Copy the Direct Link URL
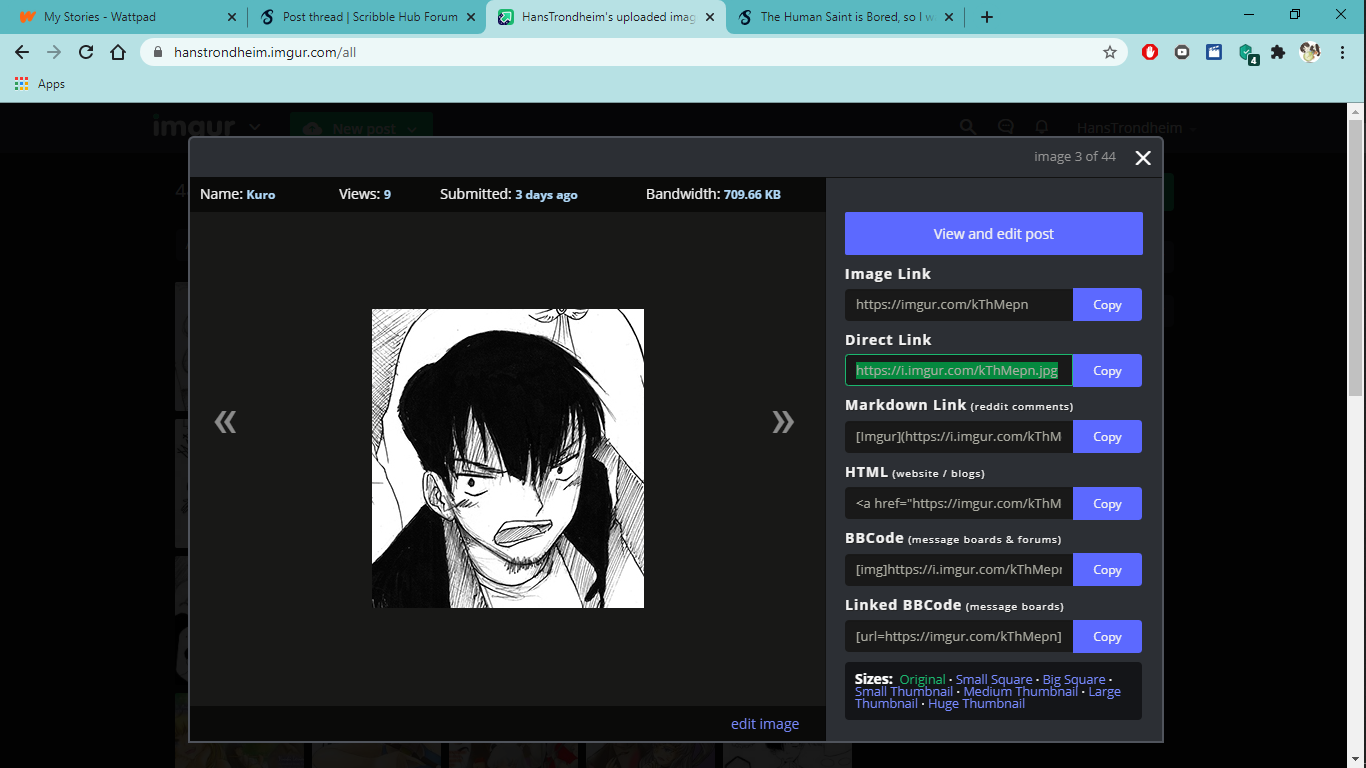1366x768 pixels. tap(1107, 371)
